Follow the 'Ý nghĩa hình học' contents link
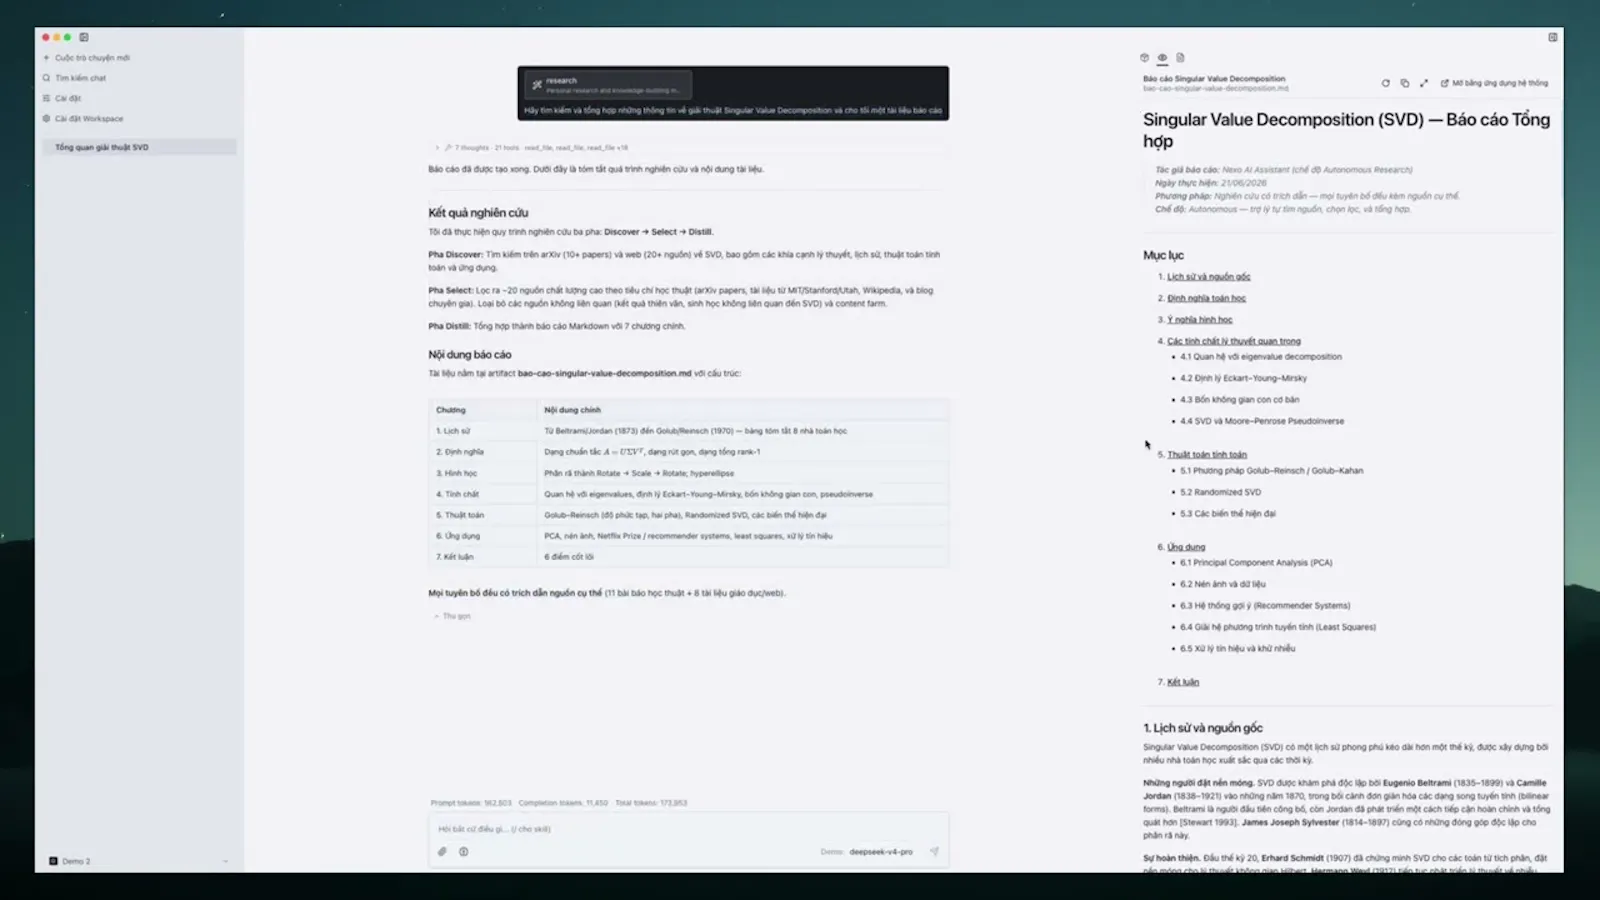This screenshot has width=1600, height=900. pos(1199,320)
